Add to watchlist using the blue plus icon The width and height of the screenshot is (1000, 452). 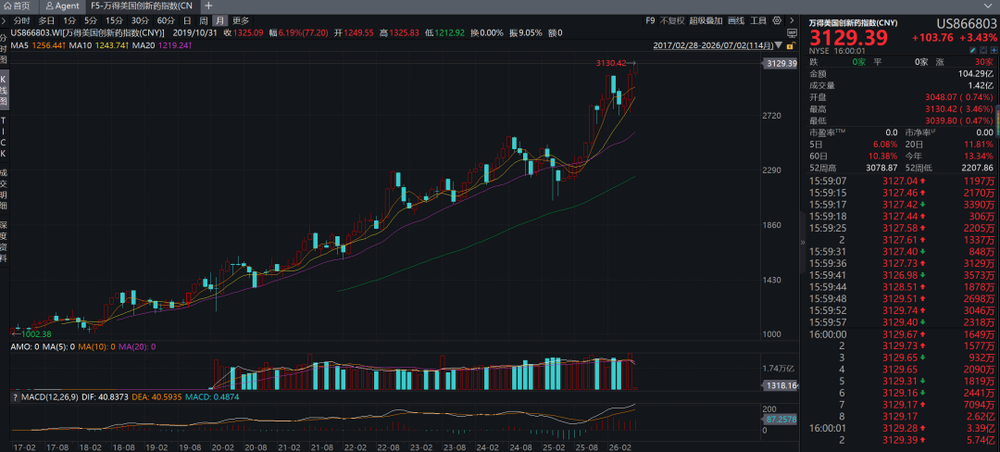click(x=994, y=50)
